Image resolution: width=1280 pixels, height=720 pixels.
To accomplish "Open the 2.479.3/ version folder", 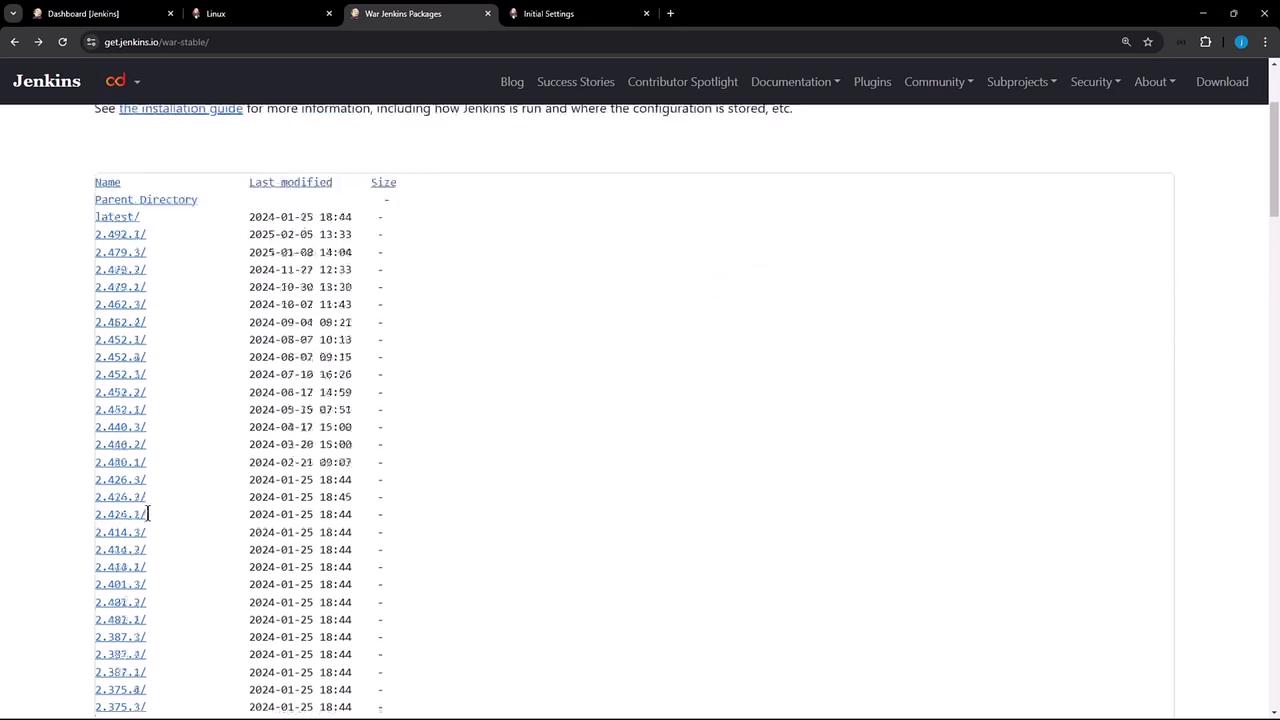I will tap(120, 252).
